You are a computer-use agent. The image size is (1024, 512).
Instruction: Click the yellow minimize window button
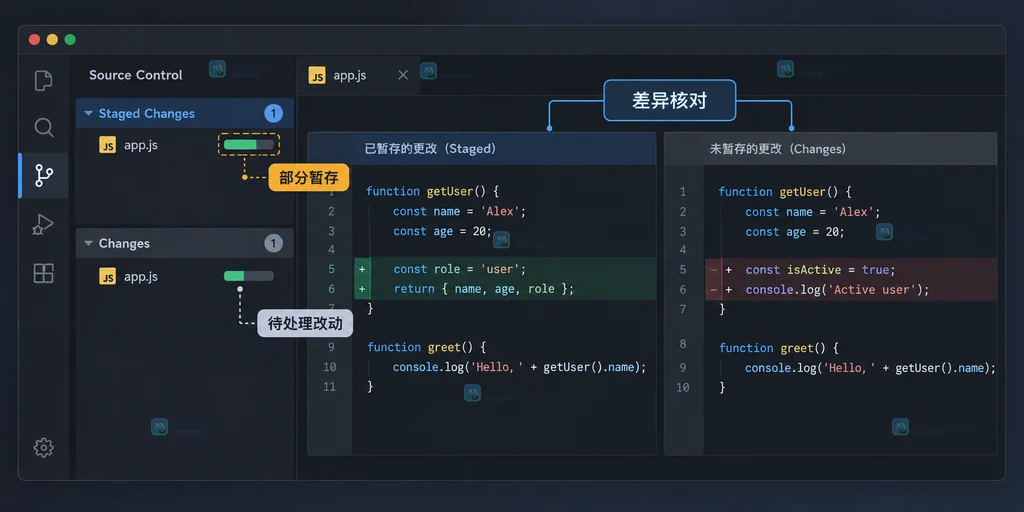point(52,40)
